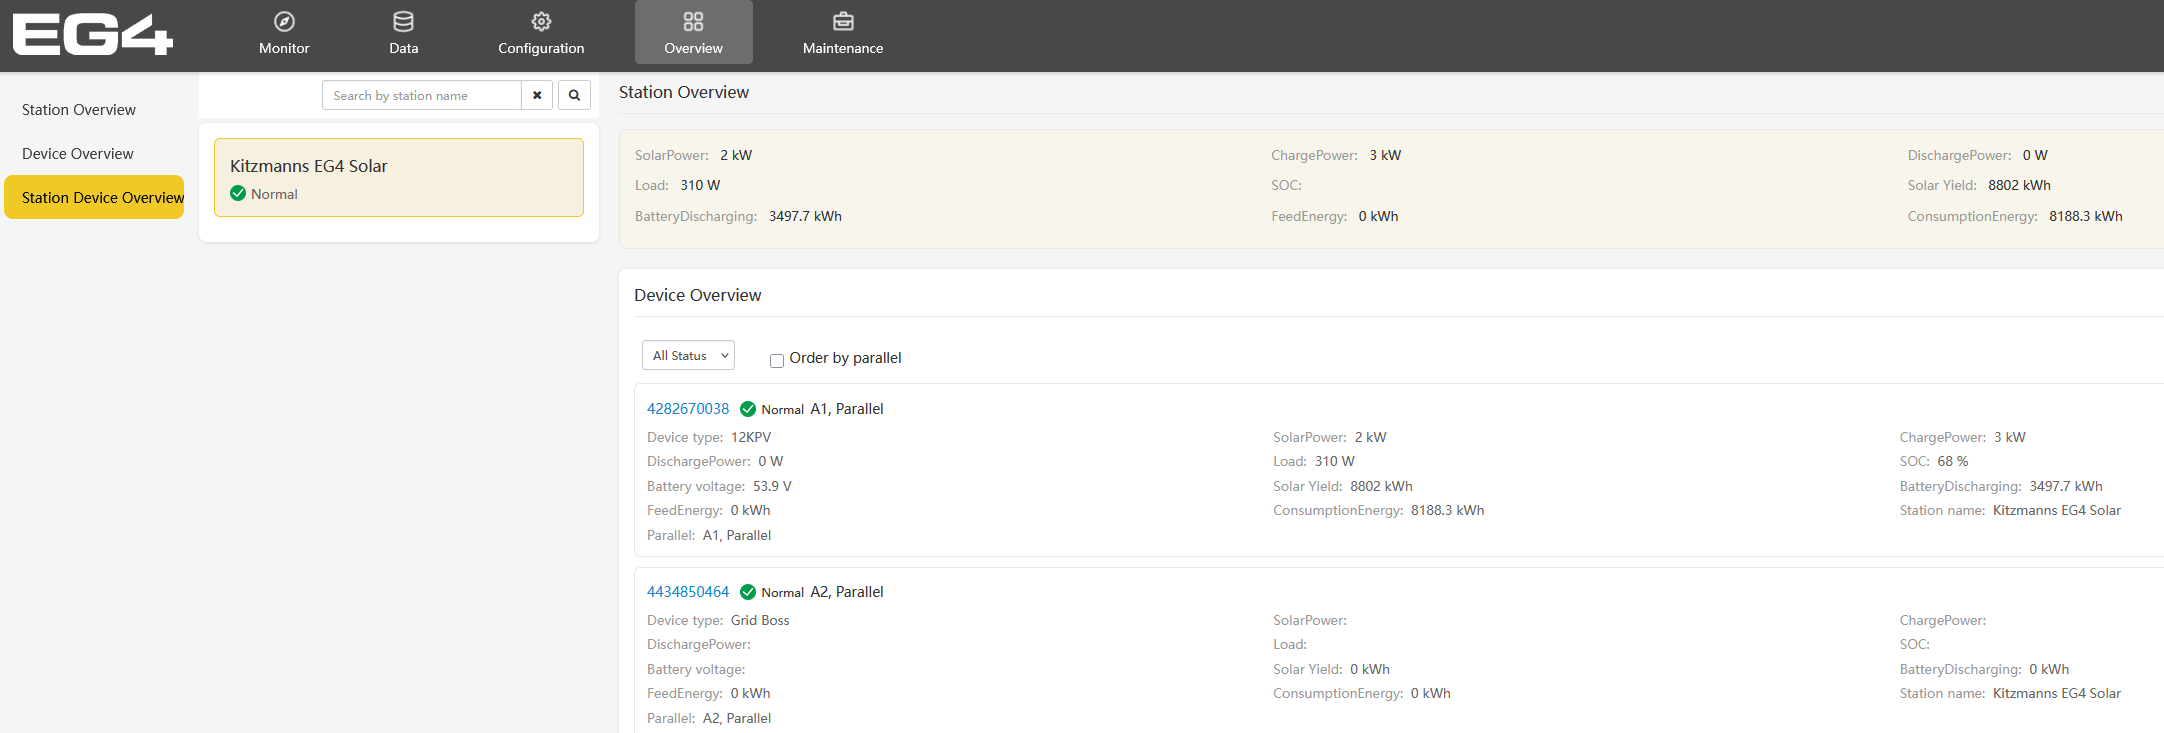
Task: Select Station Device Overview sidebar item
Action: pos(95,198)
